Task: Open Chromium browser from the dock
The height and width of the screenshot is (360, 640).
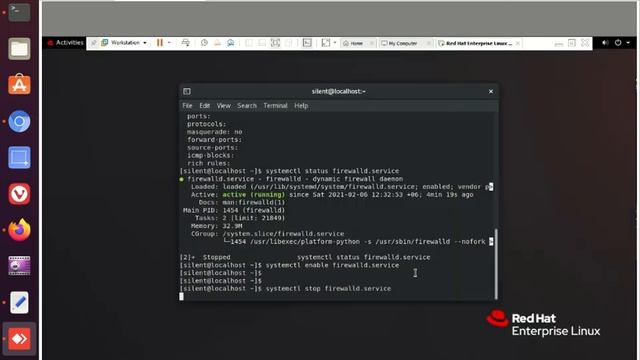Action: (19, 121)
